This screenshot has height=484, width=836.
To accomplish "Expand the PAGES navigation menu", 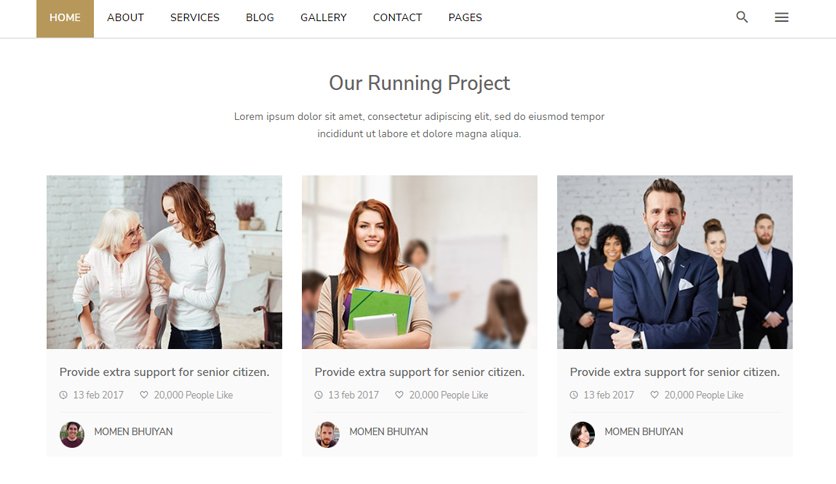I will 465,18.
